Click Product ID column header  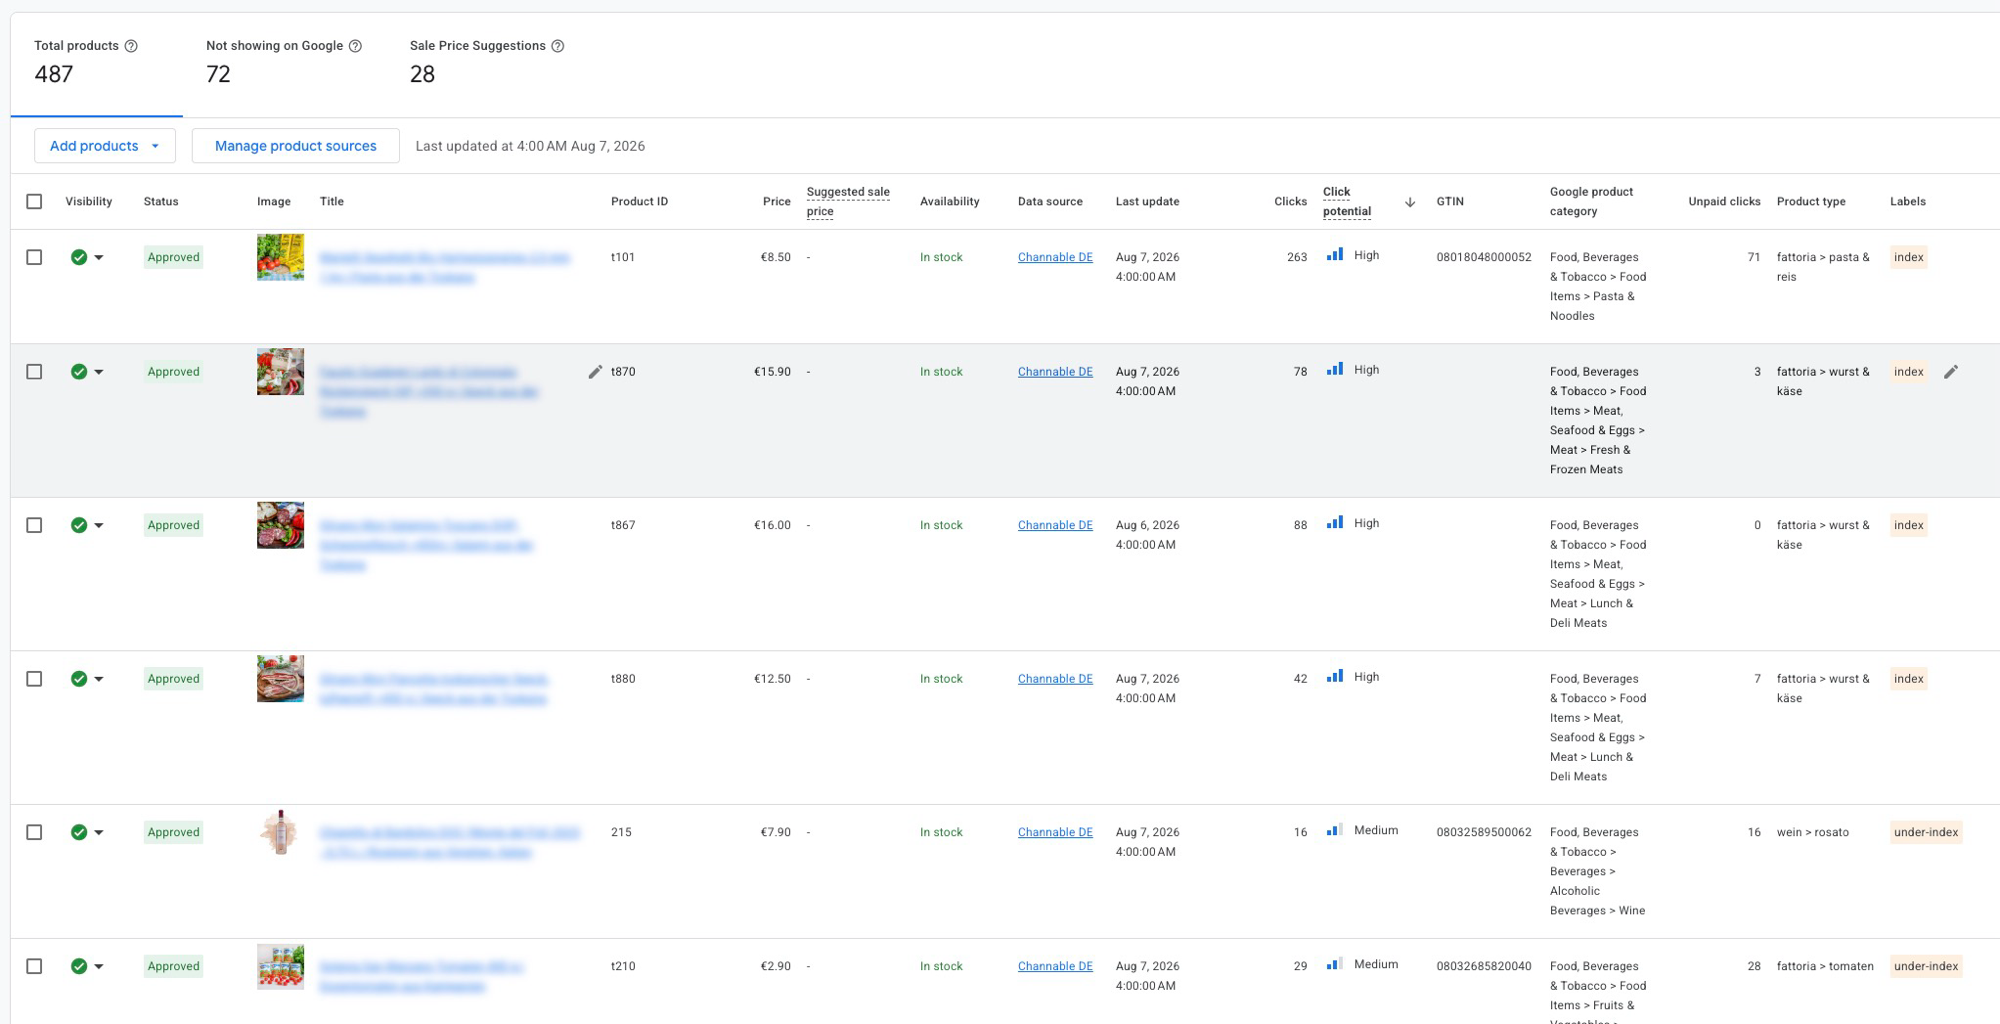pos(639,202)
